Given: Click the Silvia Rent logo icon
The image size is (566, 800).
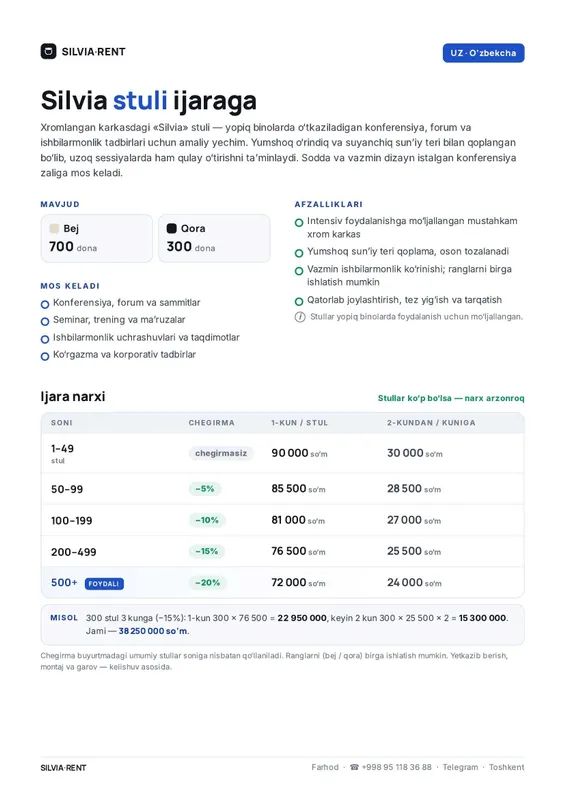Looking at the screenshot, I should coord(48,52).
